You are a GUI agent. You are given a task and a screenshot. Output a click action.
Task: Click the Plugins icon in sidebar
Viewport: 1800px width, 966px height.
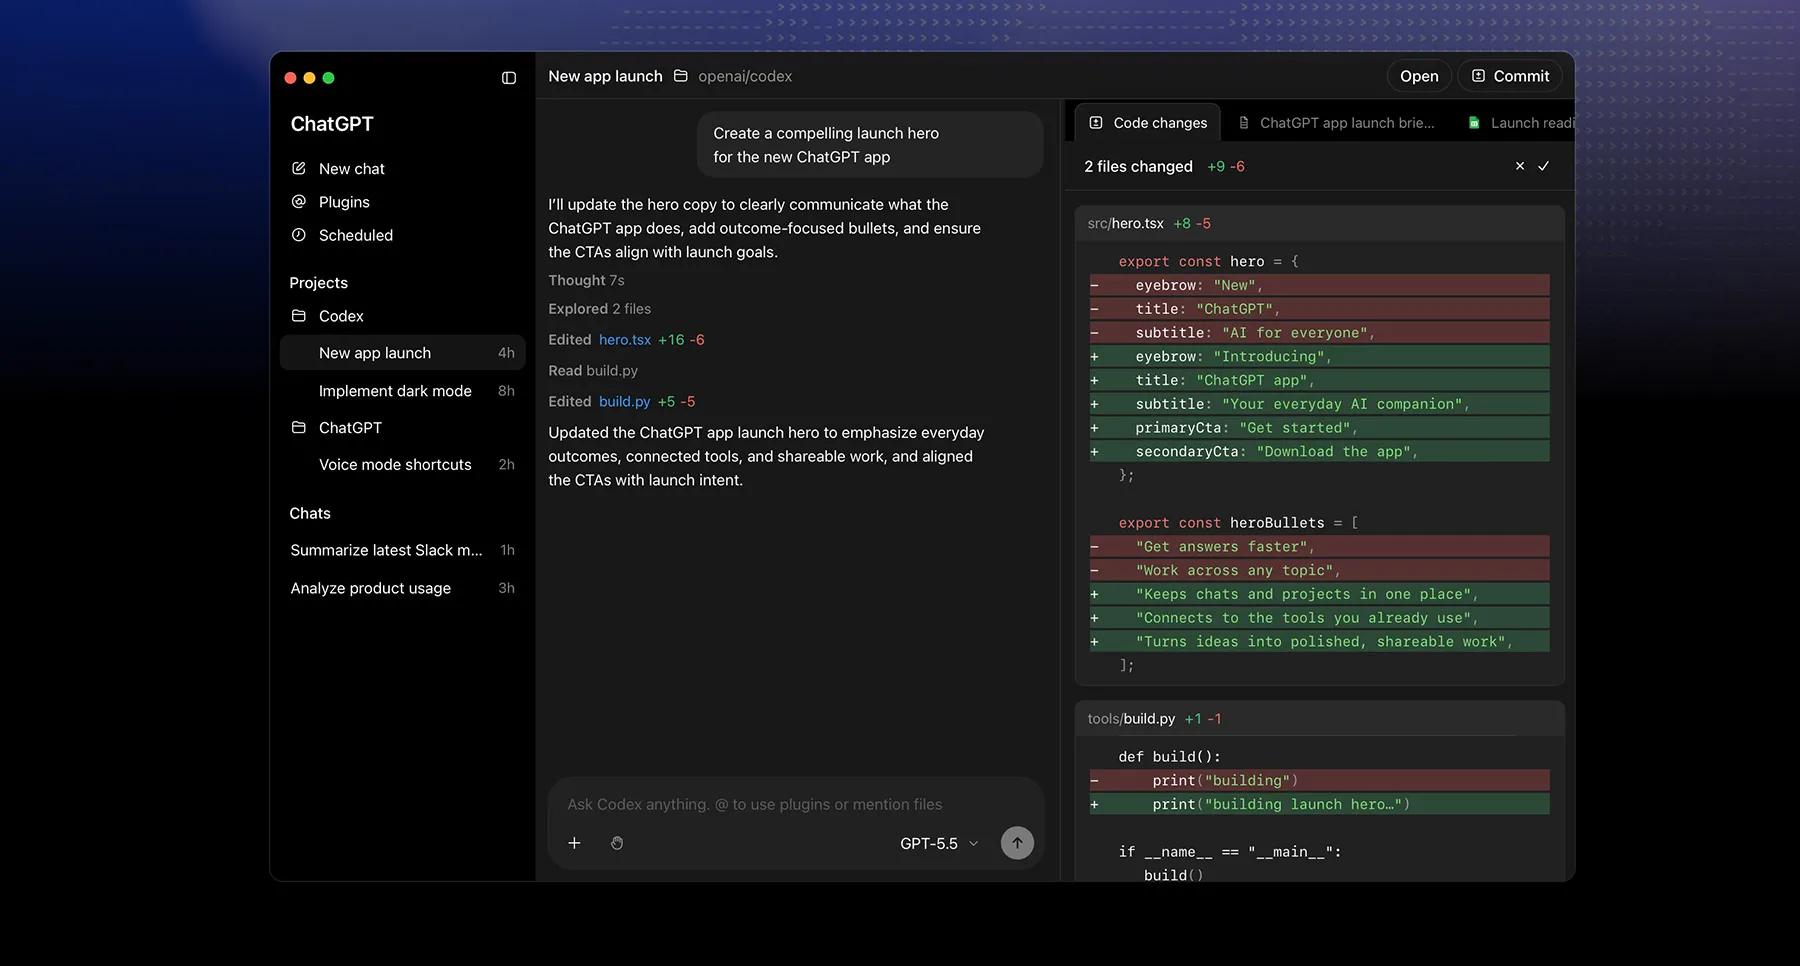[x=298, y=202]
